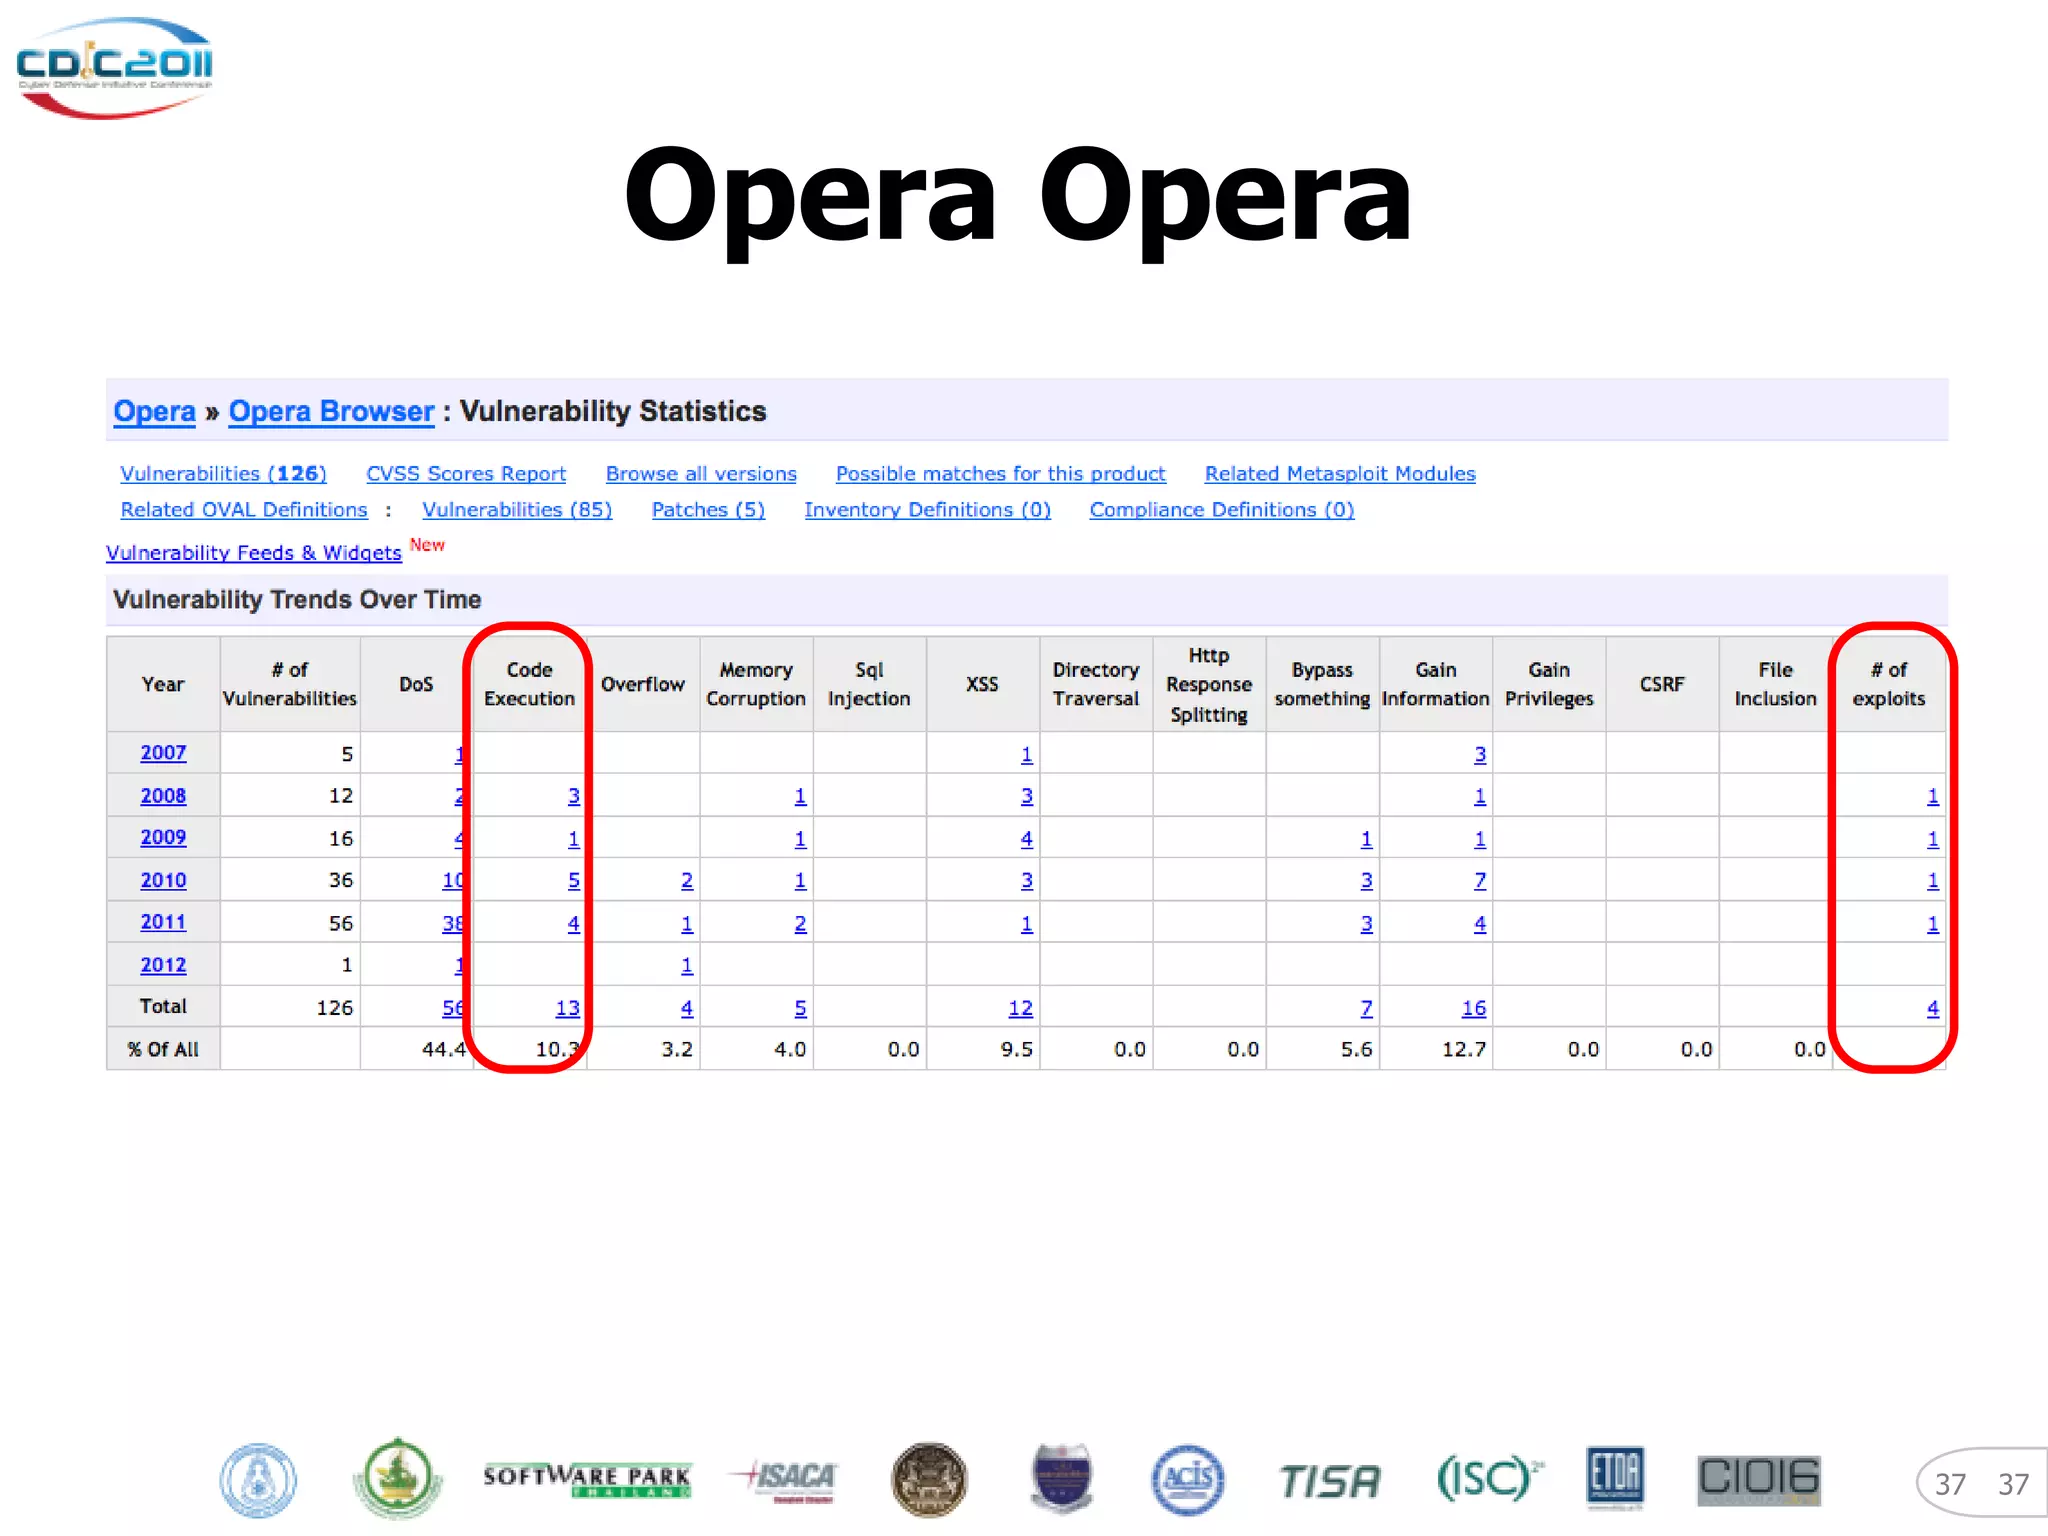Open Inventory Definitions (0) link
The width and height of the screenshot is (2048, 1536).
click(928, 509)
